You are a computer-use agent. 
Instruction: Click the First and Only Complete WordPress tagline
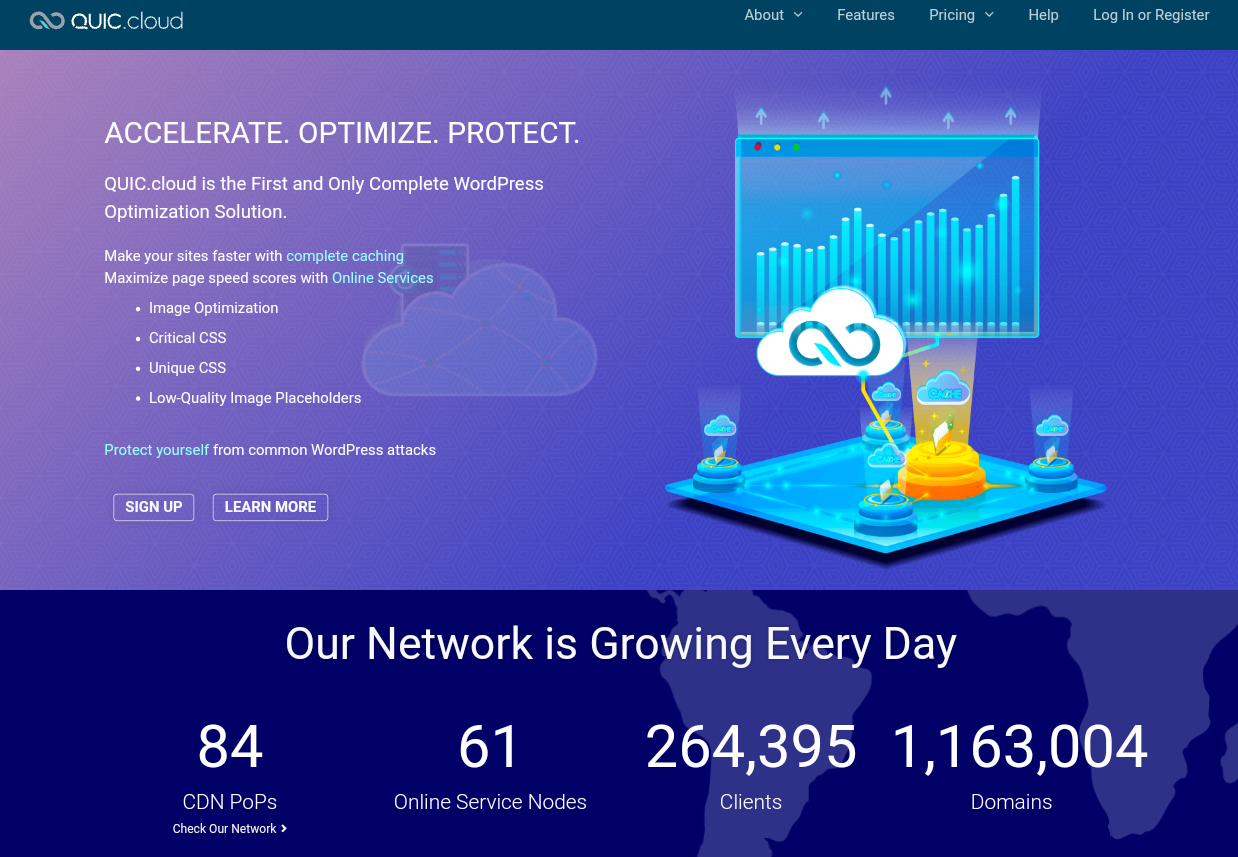click(324, 198)
